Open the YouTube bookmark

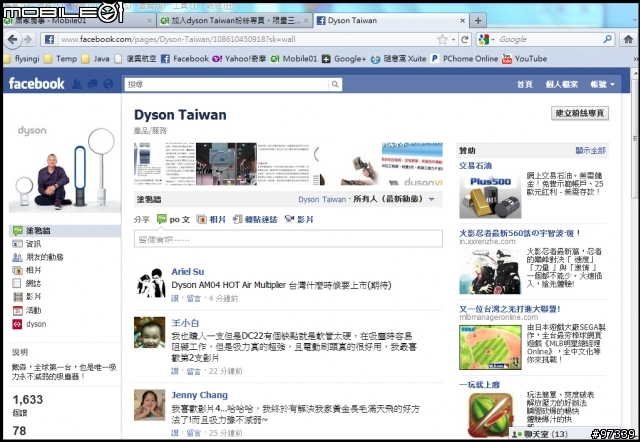524,59
